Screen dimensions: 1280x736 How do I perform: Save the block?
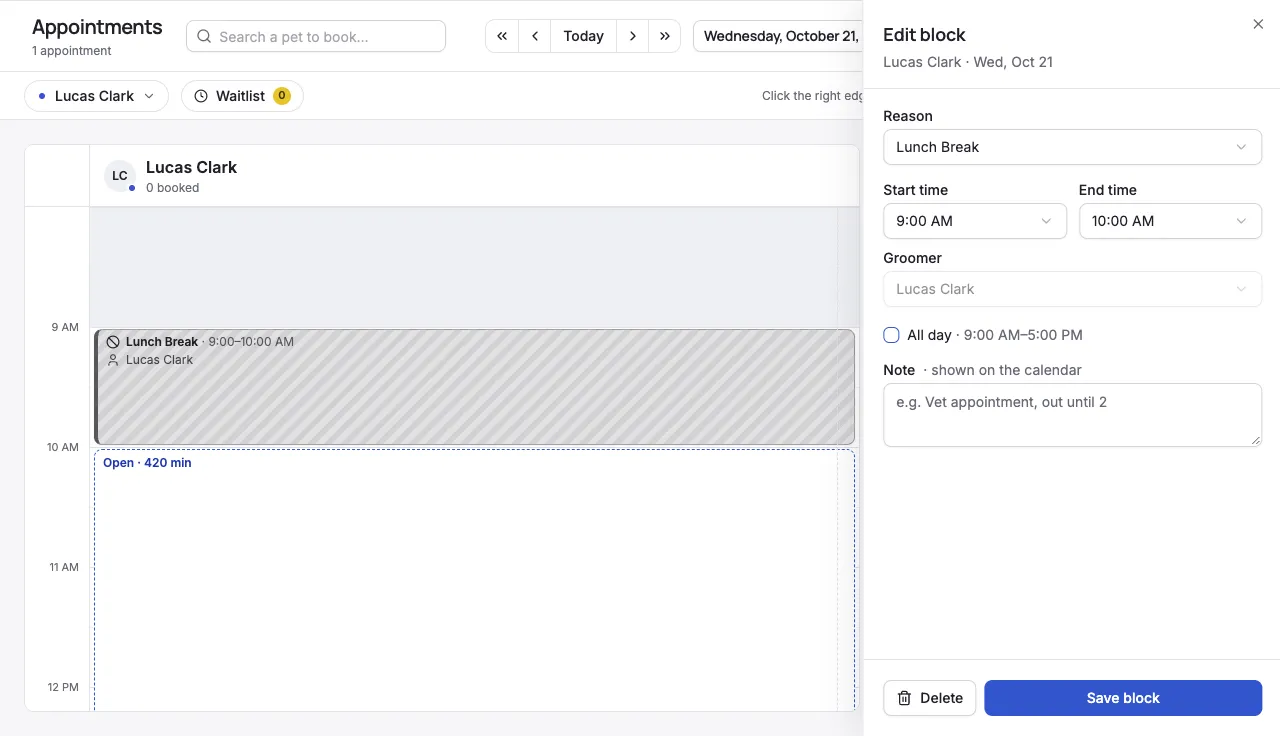click(1123, 698)
